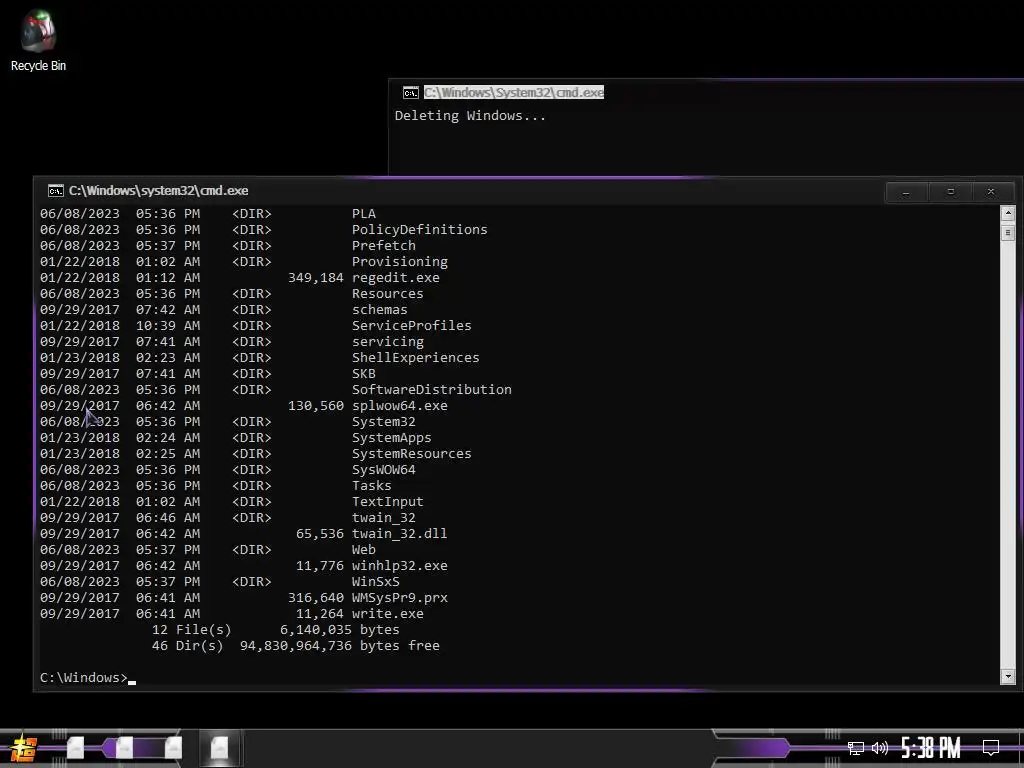The image size is (1024, 768).
Task: Click cmd icon of the Deleting Windows window
Action: [411, 93]
